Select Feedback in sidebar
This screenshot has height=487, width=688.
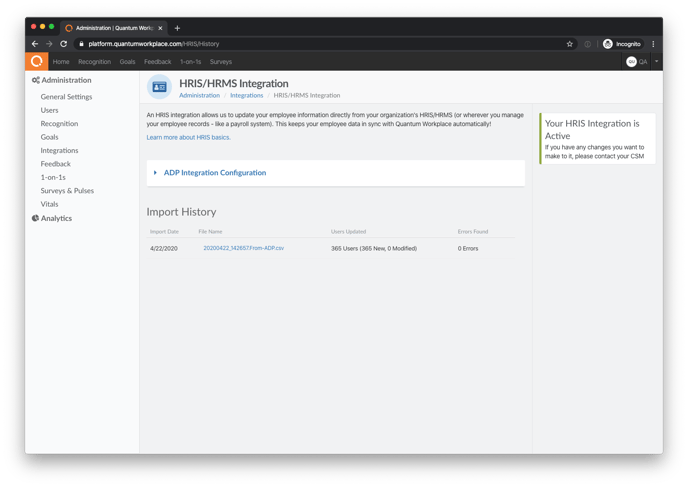55,164
